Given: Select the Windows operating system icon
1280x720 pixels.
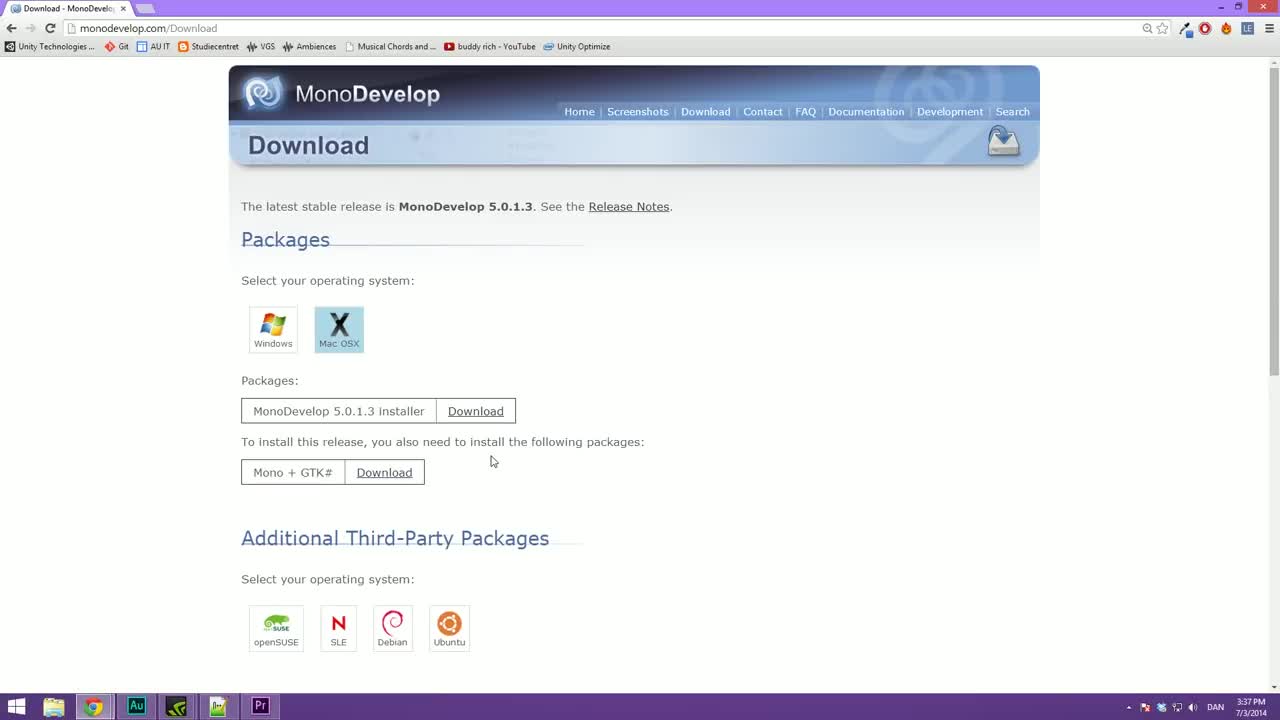Looking at the screenshot, I should tap(273, 329).
